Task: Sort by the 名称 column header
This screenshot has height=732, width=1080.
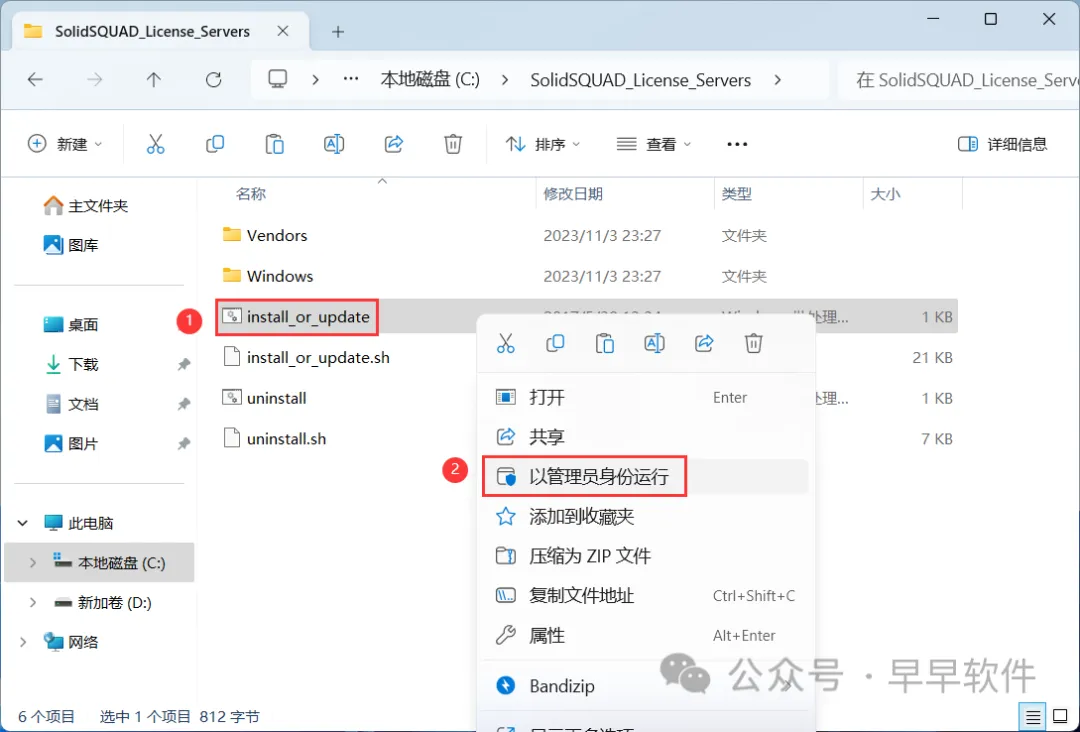Action: tap(251, 194)
